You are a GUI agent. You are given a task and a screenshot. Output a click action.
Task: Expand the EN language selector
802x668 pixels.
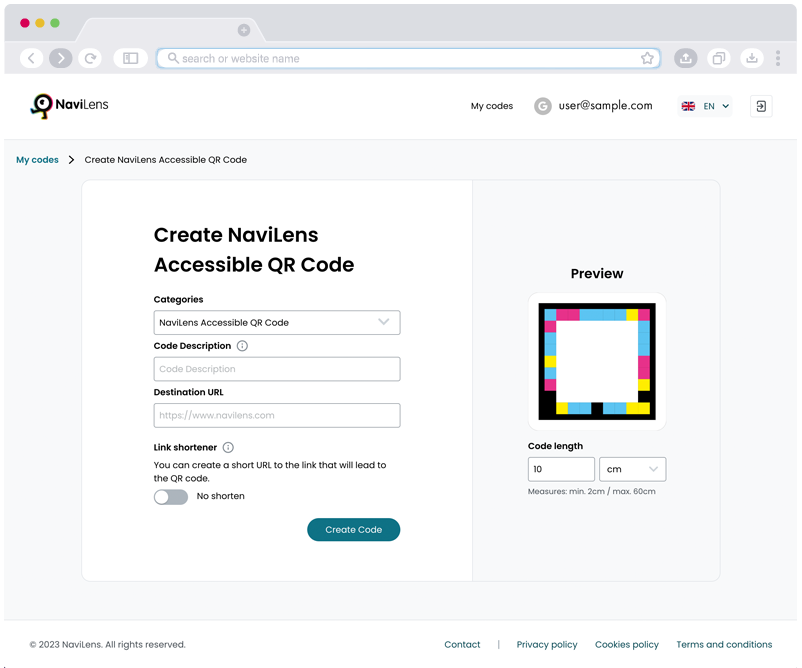[x=706, y=106]
